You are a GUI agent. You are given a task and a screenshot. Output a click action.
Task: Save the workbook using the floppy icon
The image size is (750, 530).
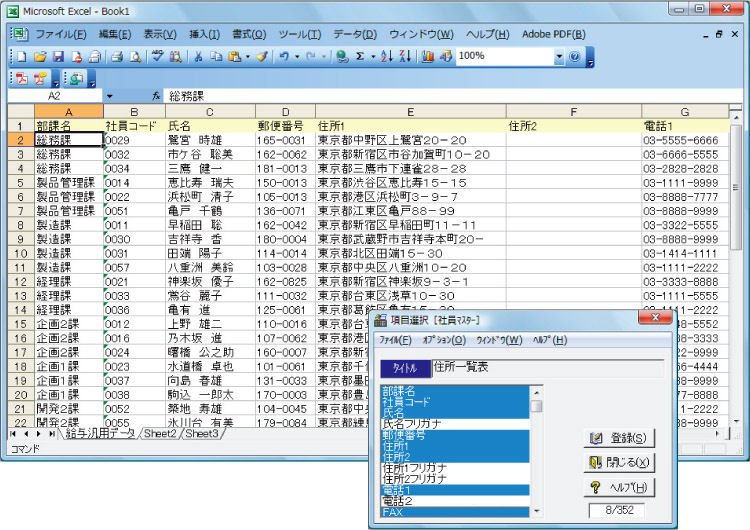point(58,57)
